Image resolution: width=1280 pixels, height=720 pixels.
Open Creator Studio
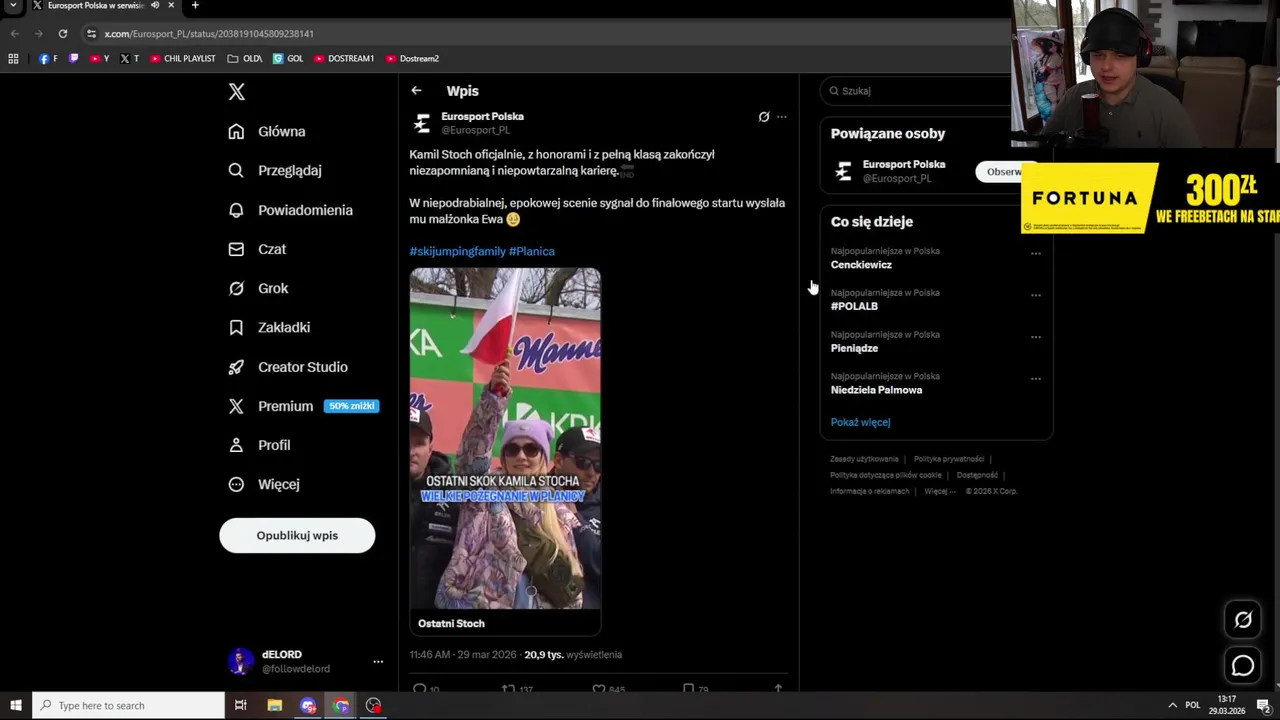(288, 367)
